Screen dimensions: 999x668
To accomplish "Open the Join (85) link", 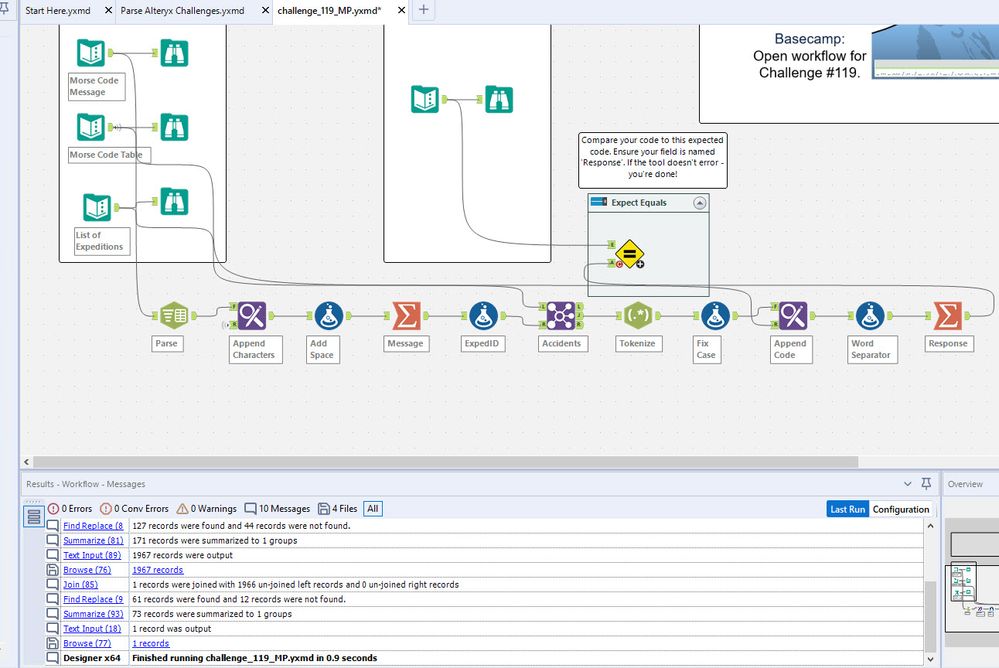I will click(x=80, y=584).
